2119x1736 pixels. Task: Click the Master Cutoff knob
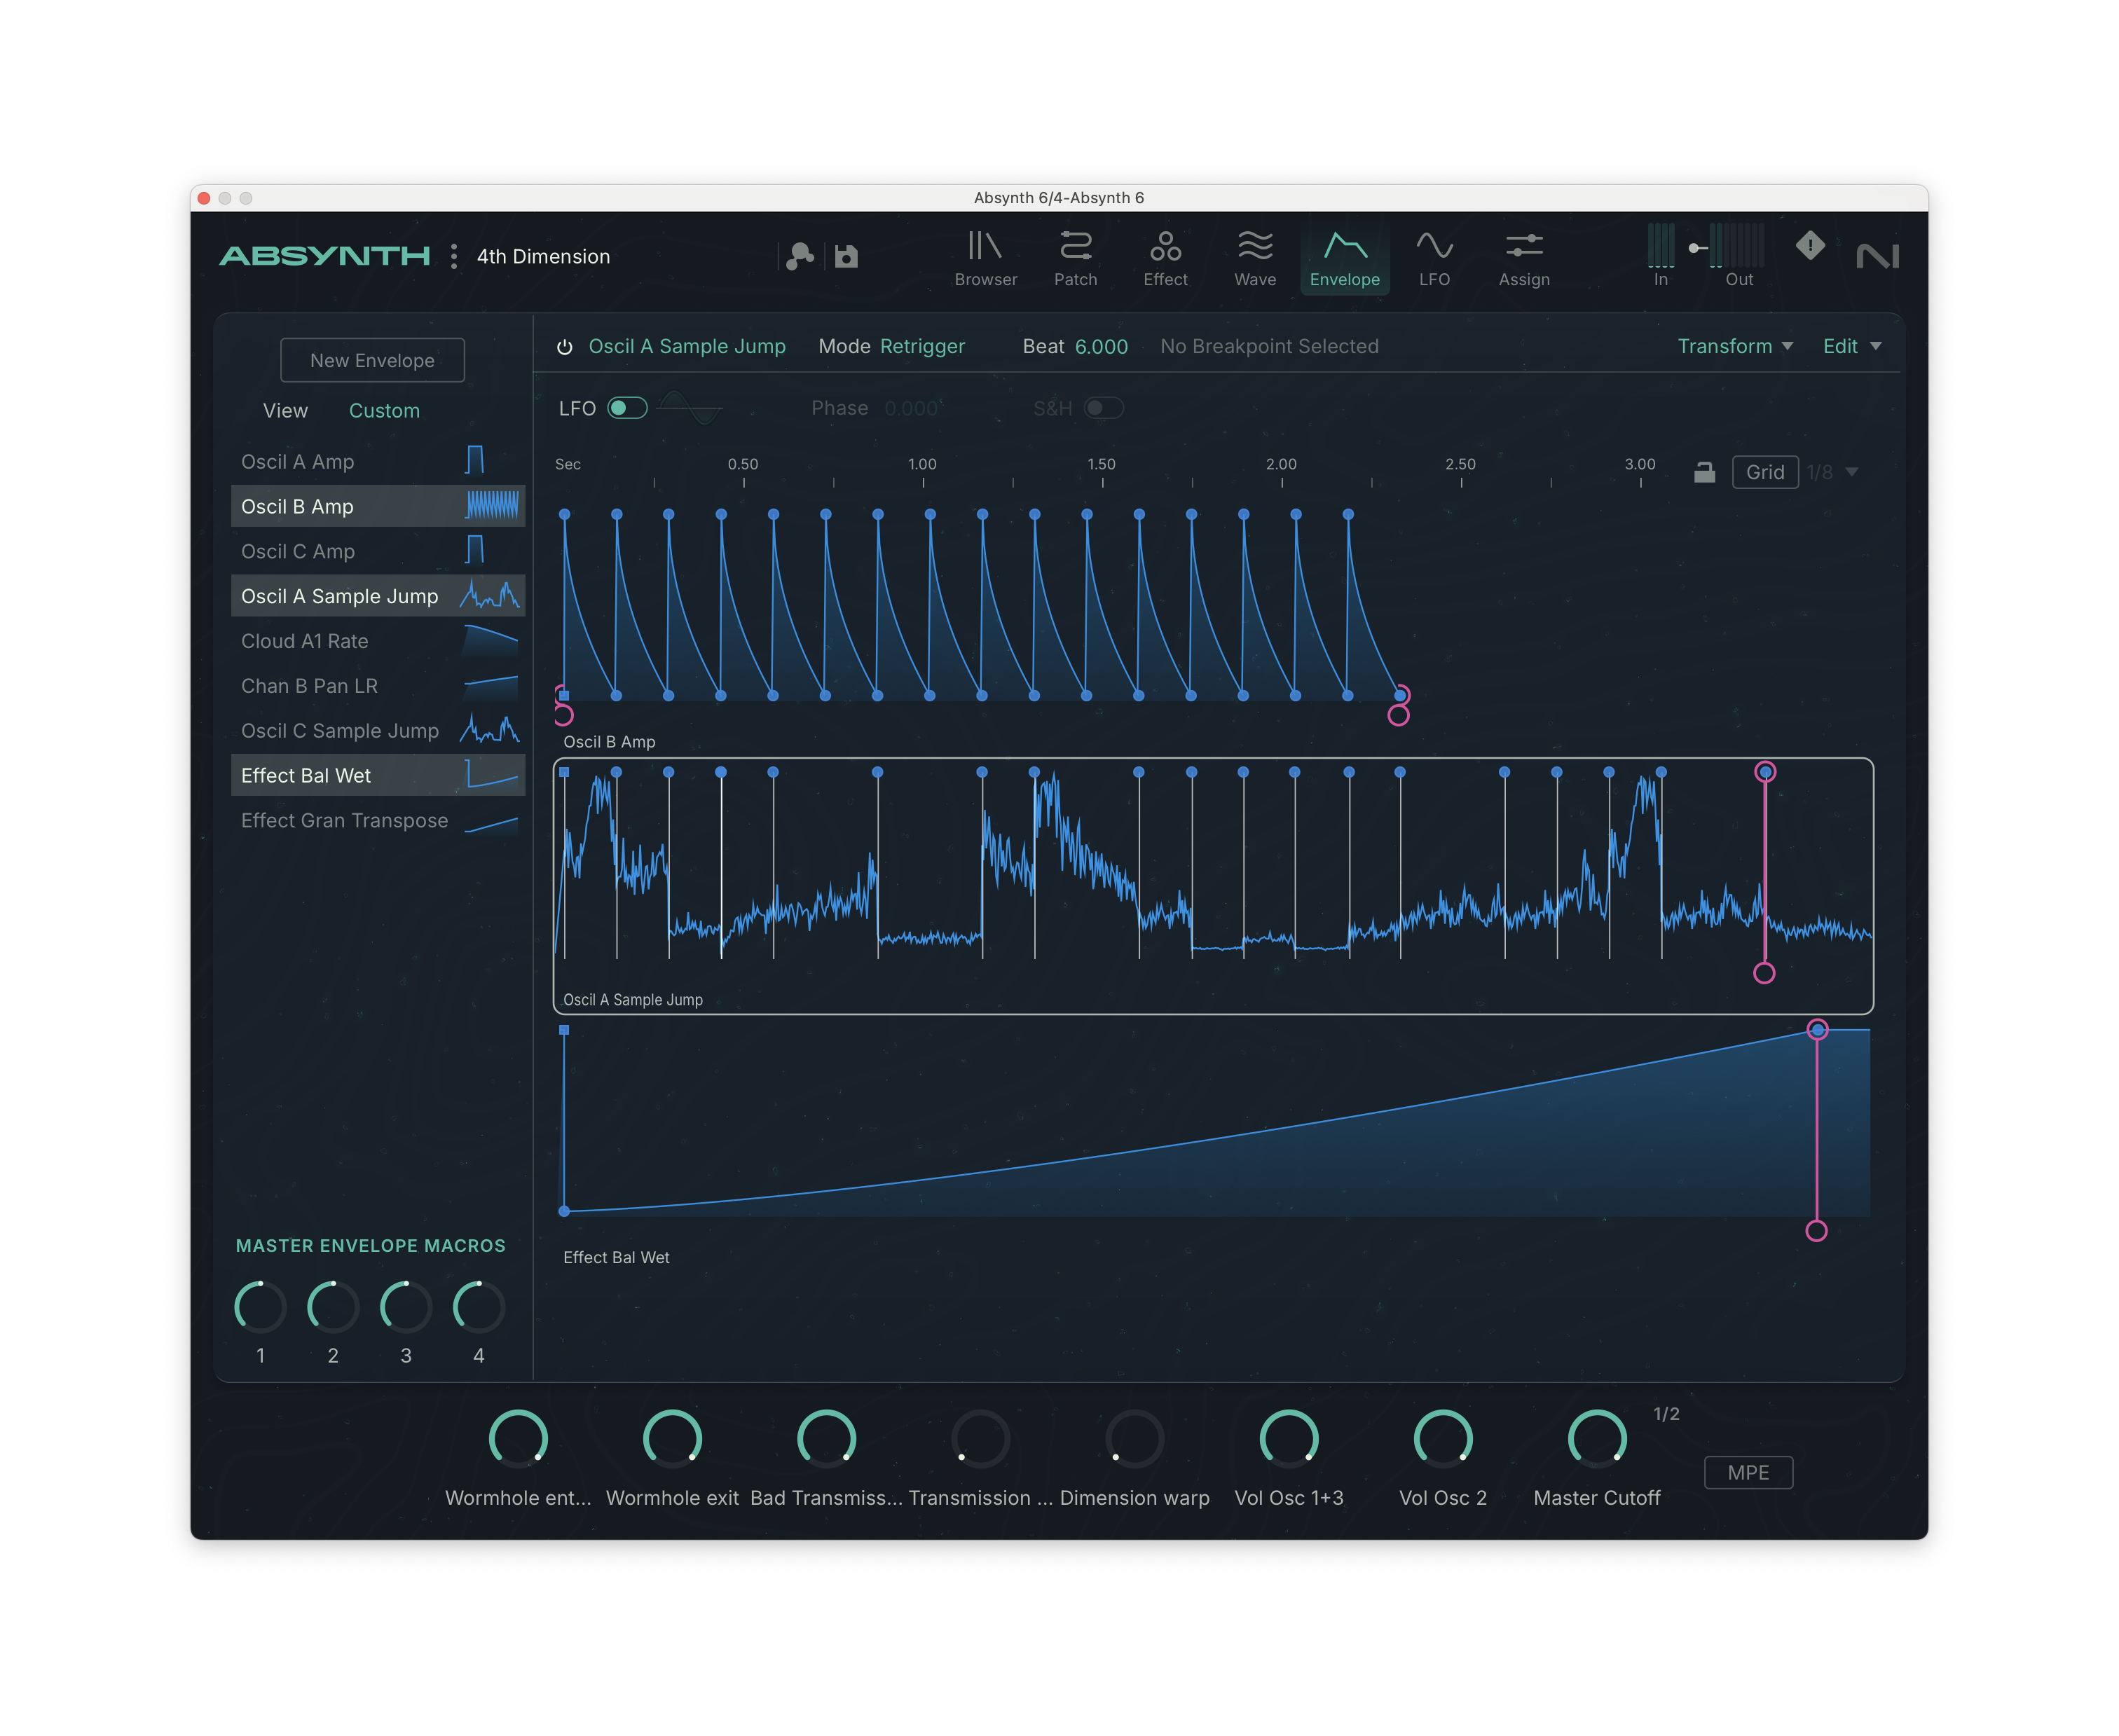pos(1596,1439)
